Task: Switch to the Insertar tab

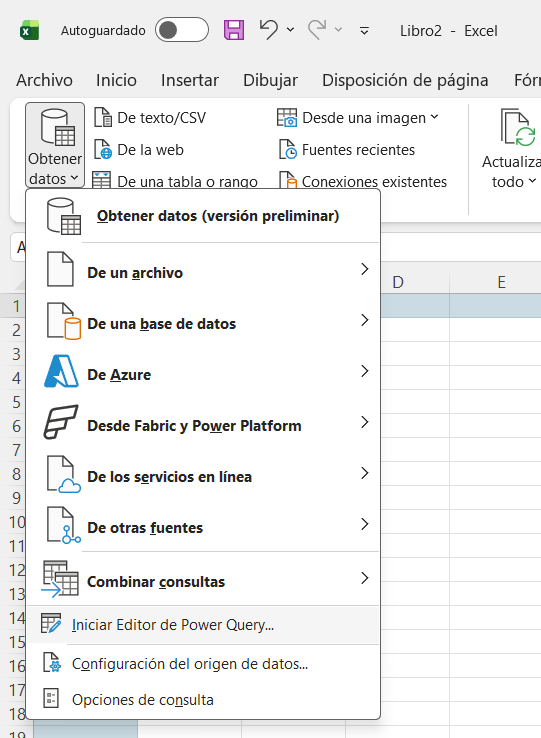Action: tap(190, 80)
